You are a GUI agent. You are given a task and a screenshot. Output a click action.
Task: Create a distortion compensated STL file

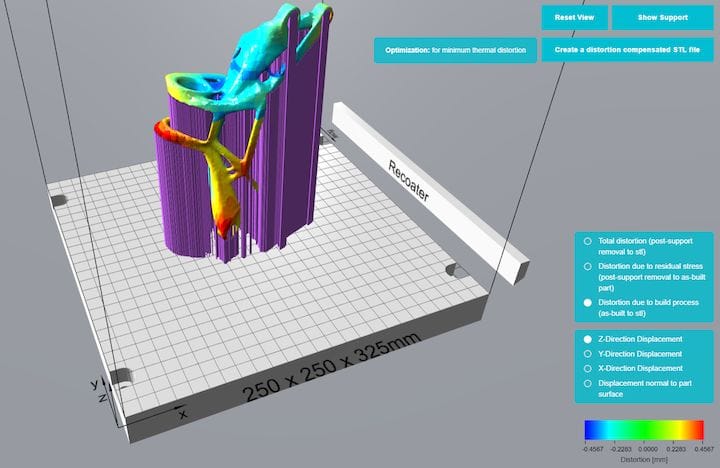(628, 49)
